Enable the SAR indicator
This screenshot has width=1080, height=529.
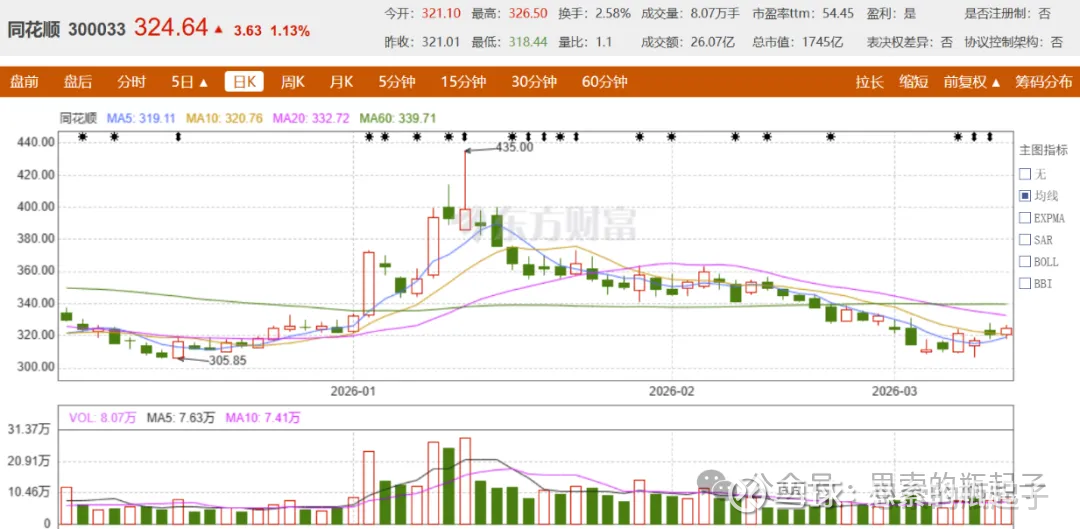[x=1024, y=240]
